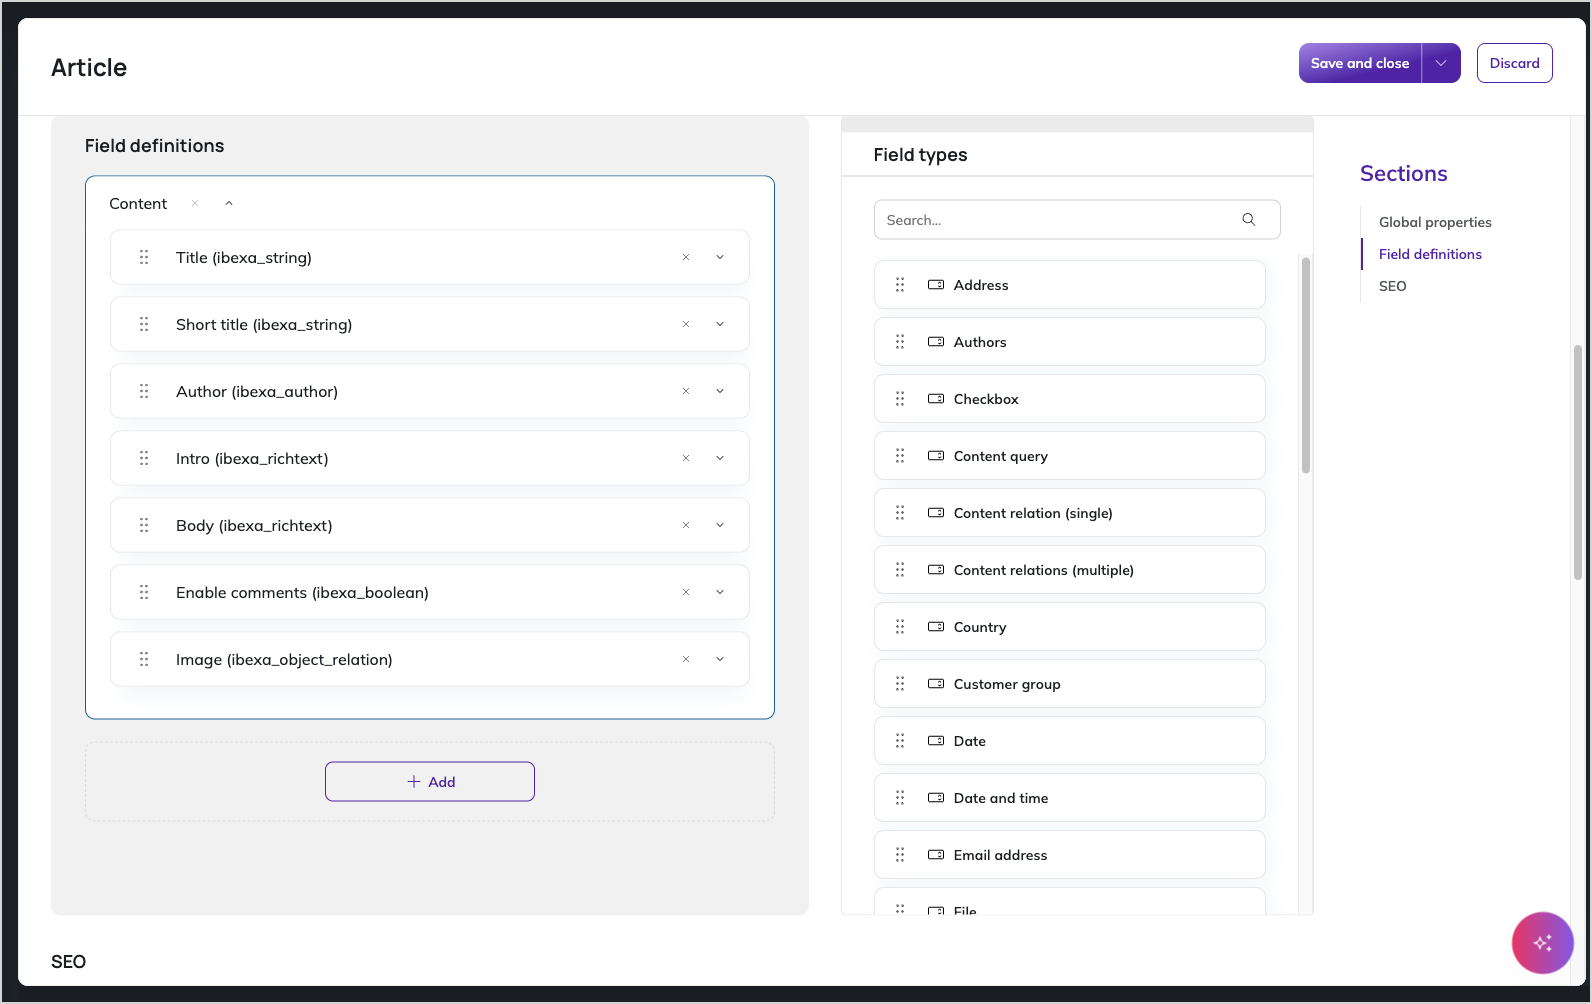
Task: Expand the Short title field settings
Action: pyautogui.click(x=720, y=324)
